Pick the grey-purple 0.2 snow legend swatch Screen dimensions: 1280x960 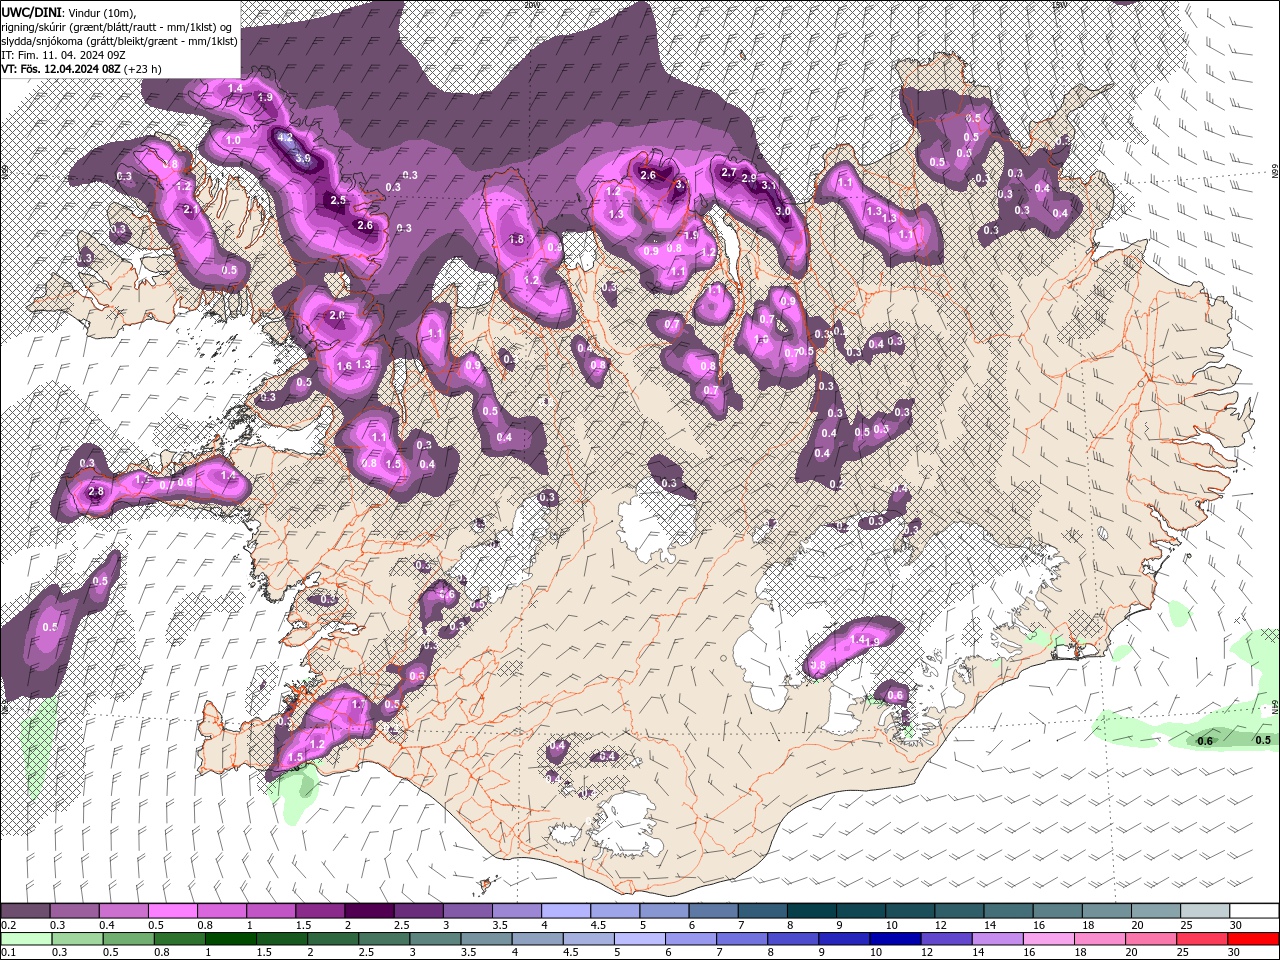pos(25,911)
